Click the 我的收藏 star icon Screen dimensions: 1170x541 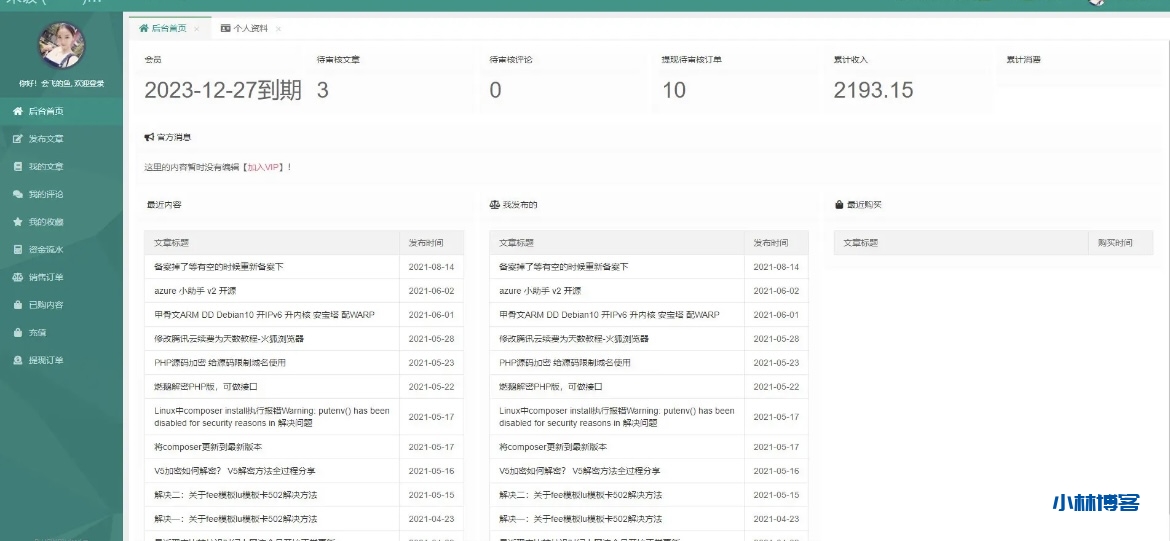click(18, 222)
